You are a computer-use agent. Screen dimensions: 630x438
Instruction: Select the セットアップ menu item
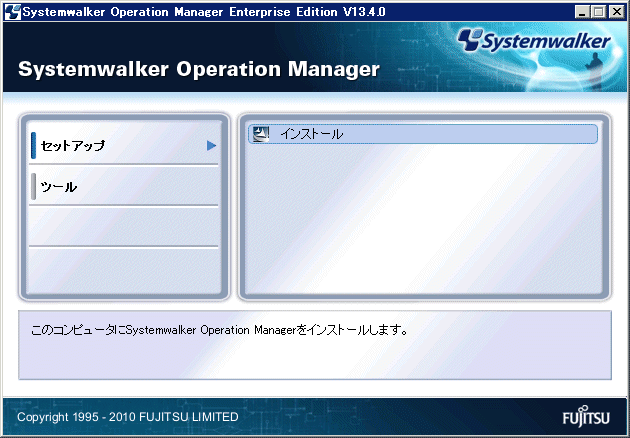tap(124, 145)
